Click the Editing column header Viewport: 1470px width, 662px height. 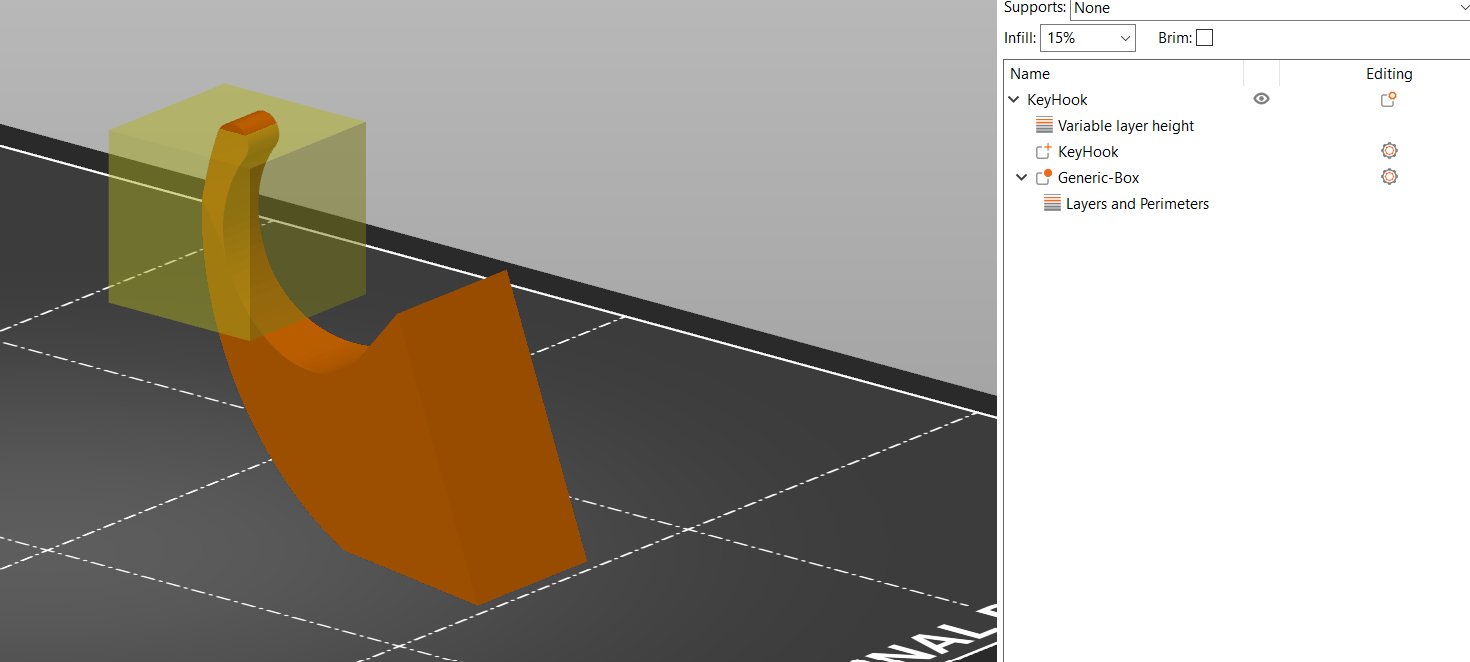1389,74
